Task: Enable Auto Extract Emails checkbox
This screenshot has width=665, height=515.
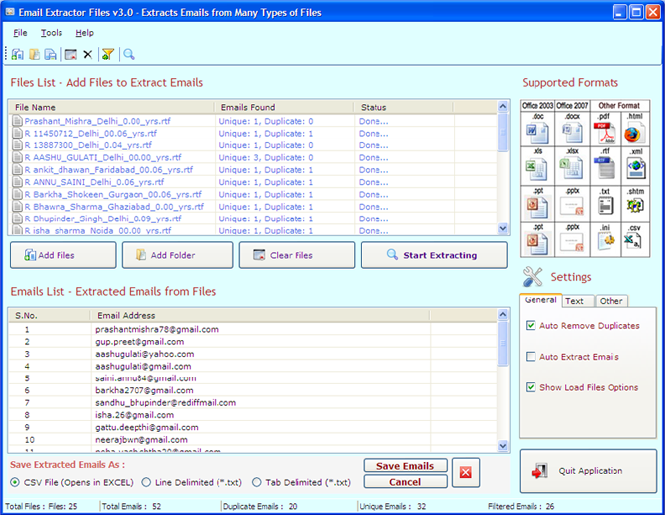Action: click(x=531, y=357)
